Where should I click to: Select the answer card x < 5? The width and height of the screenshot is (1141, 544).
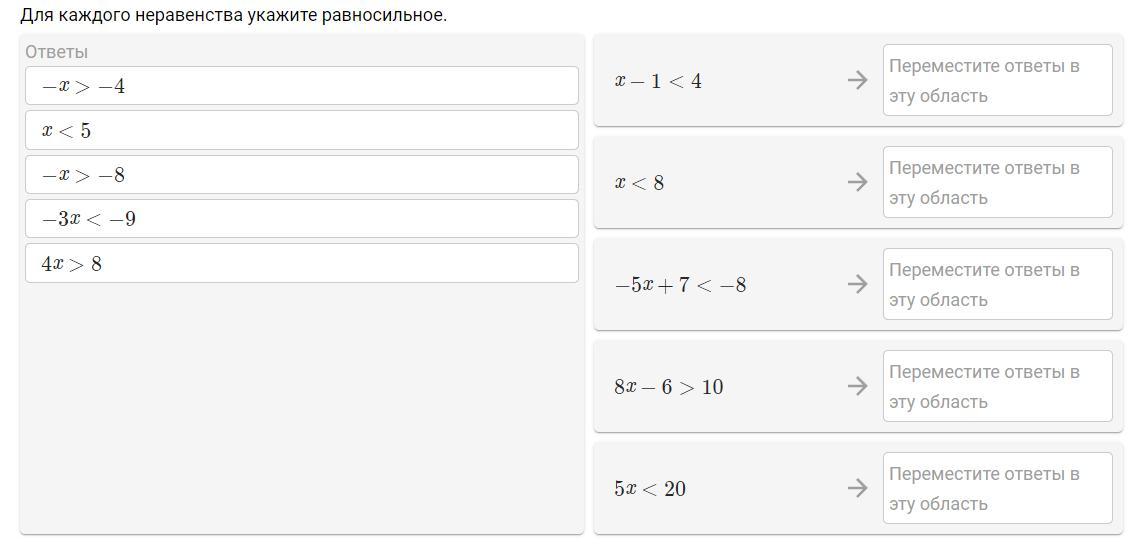[x=302, y=130]
